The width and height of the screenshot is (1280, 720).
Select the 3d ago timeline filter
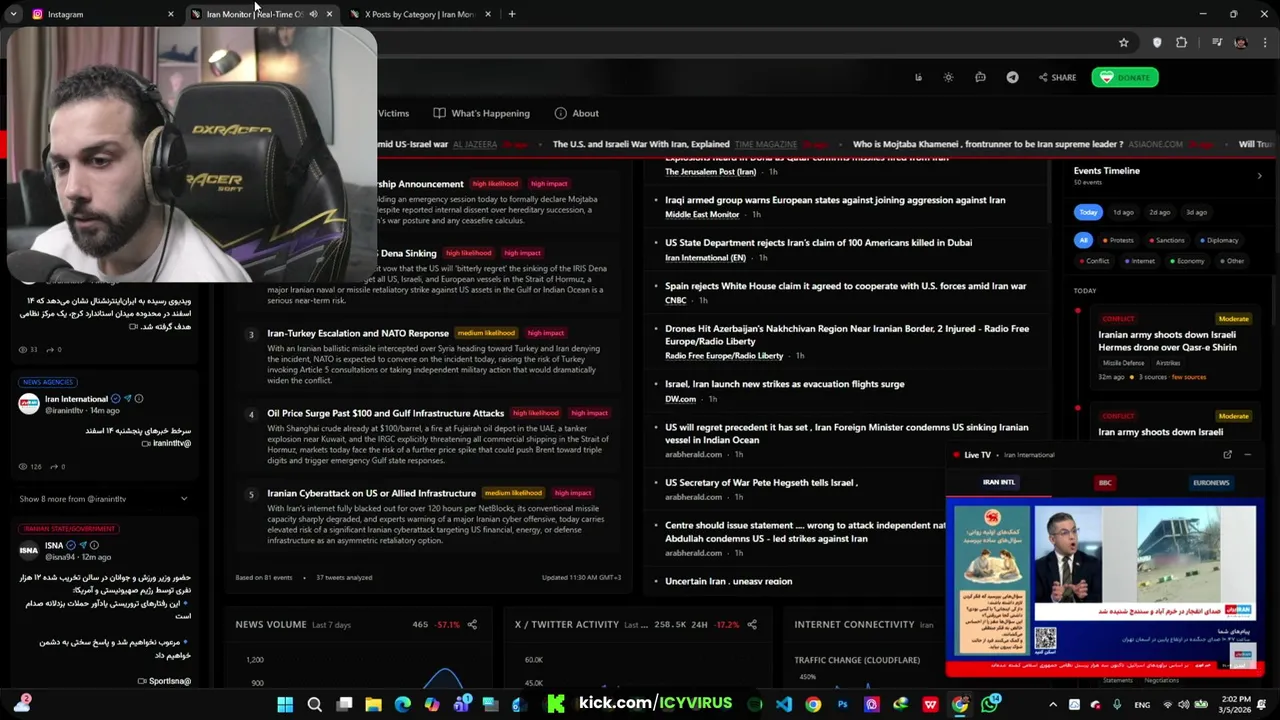tap(1196, 212)
